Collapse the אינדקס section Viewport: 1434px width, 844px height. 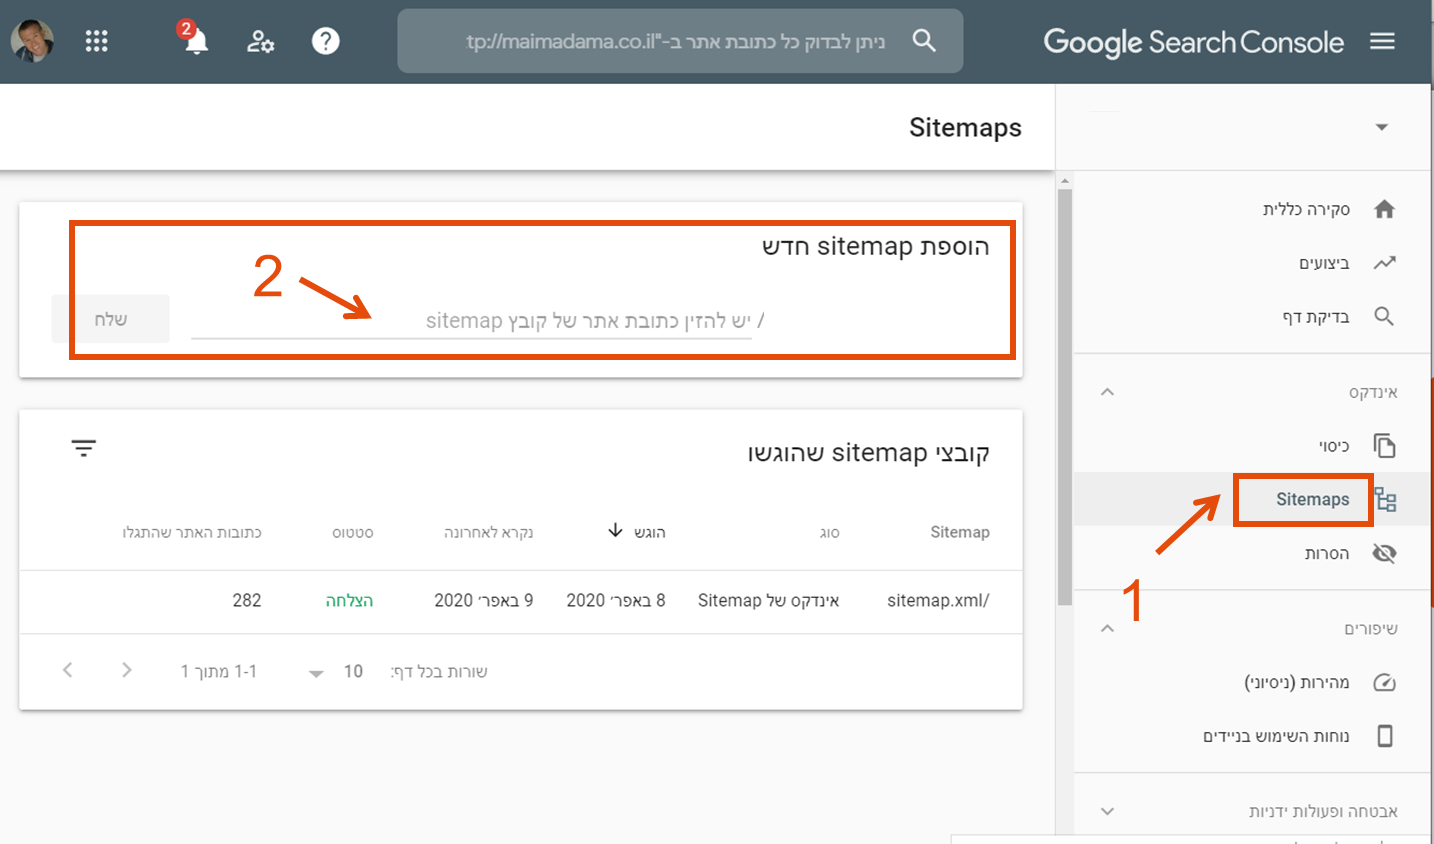pyautogui.click(x=1107, y=392)
